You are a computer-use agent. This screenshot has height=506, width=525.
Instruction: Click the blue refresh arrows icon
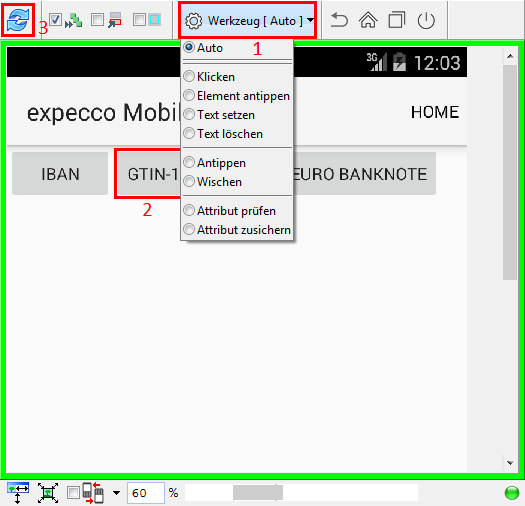coord(18,20)
